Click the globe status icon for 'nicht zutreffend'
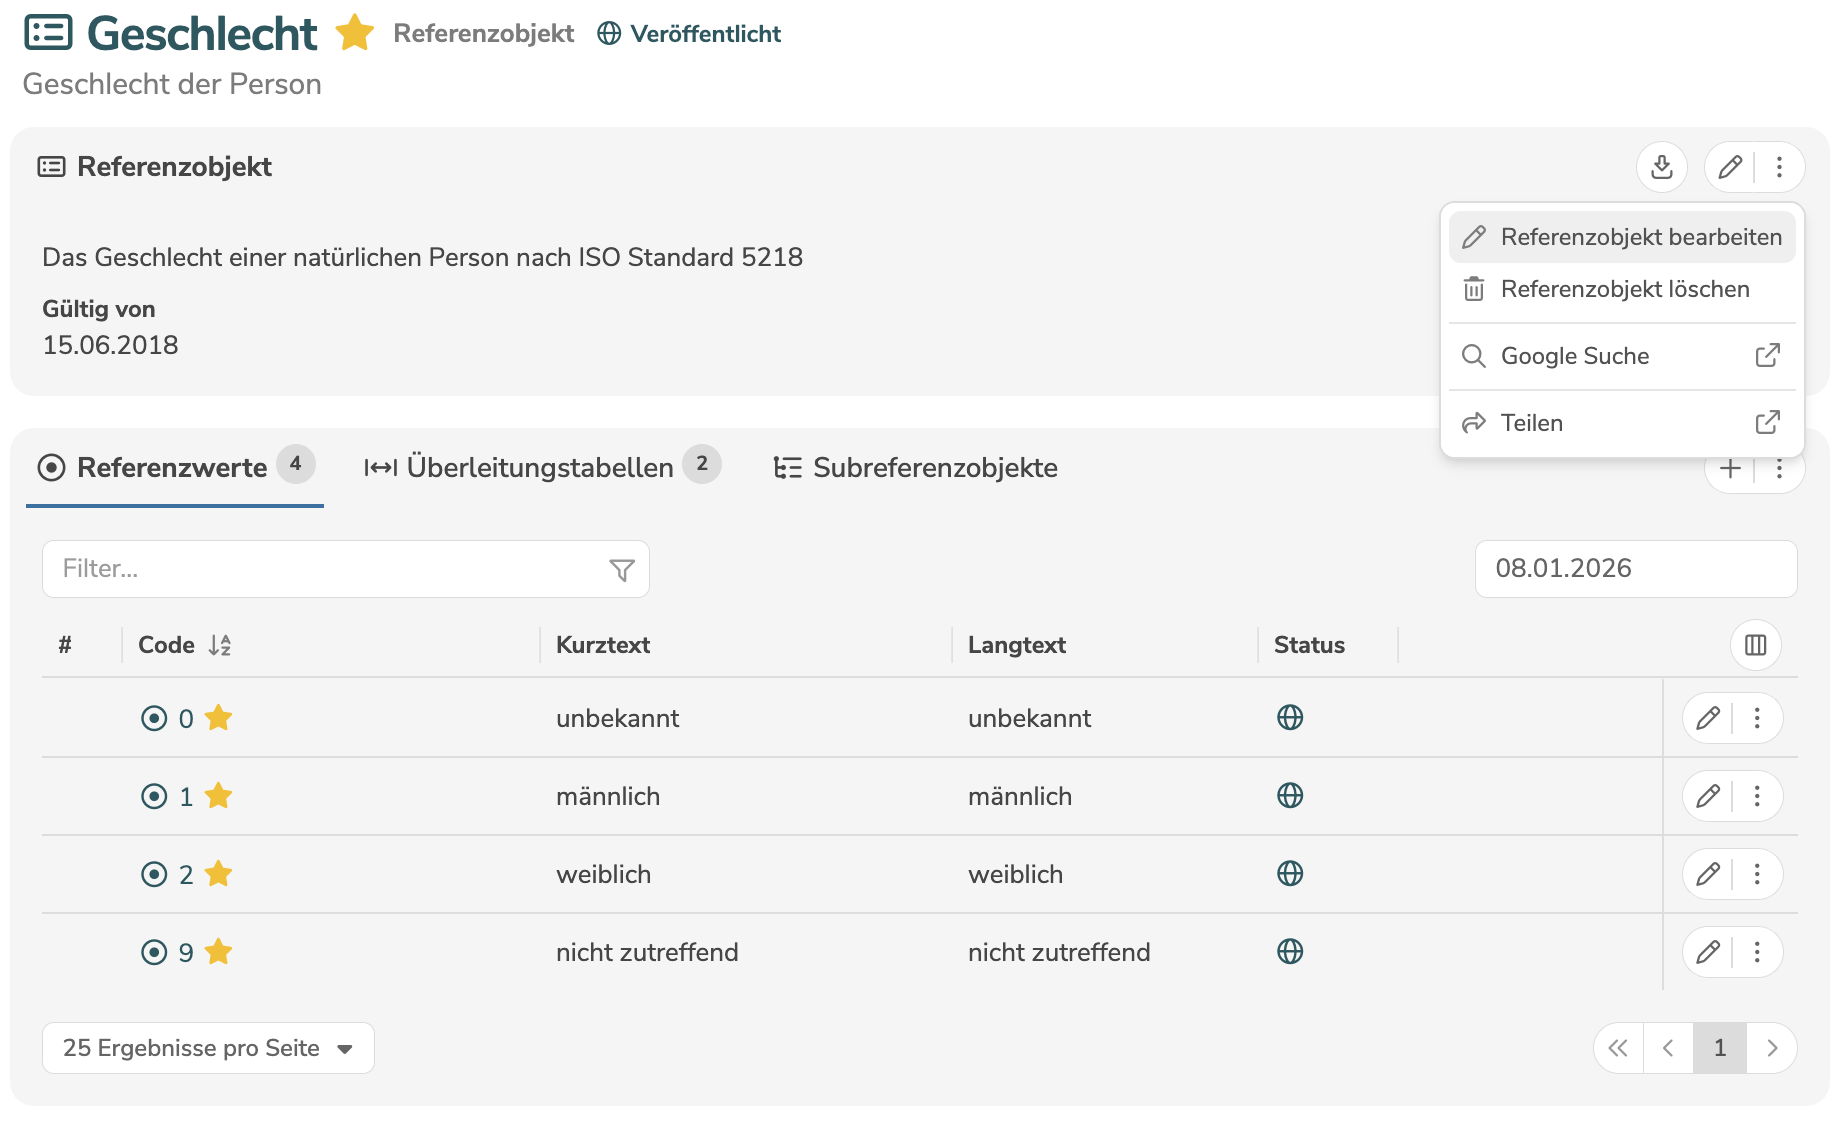The image size is (1842, 1126). click(1290, 952)
